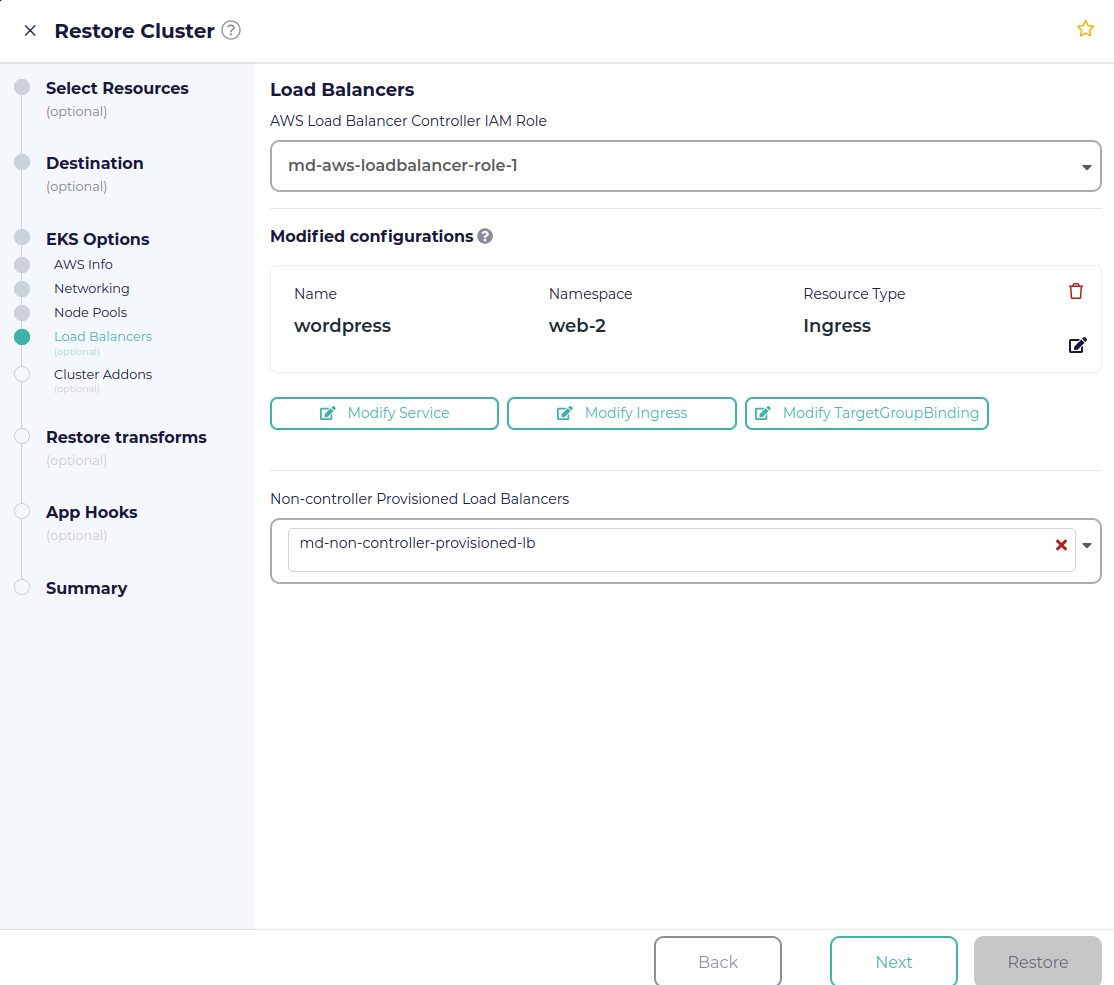The height and width of the screenshot is (985, 1114).
Task: Open help for Restore Cluster
Action: coord(231,30)
